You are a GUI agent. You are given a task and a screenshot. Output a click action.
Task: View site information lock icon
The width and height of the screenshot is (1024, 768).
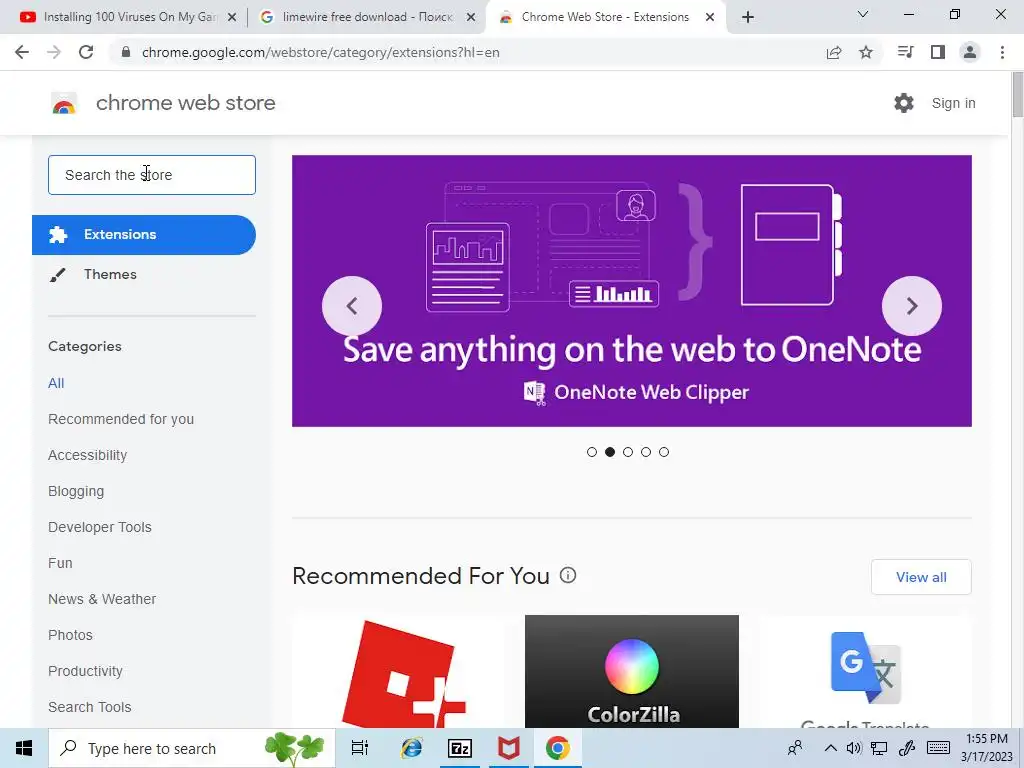point(126,52)
